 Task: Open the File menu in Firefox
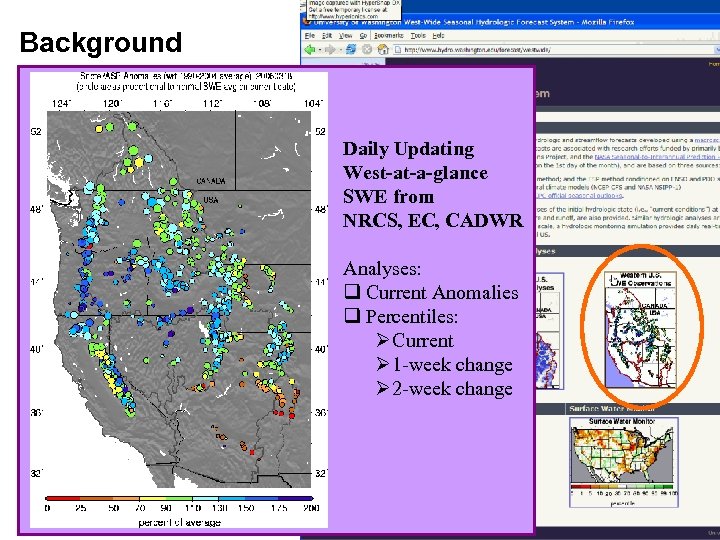coord(310,36)
